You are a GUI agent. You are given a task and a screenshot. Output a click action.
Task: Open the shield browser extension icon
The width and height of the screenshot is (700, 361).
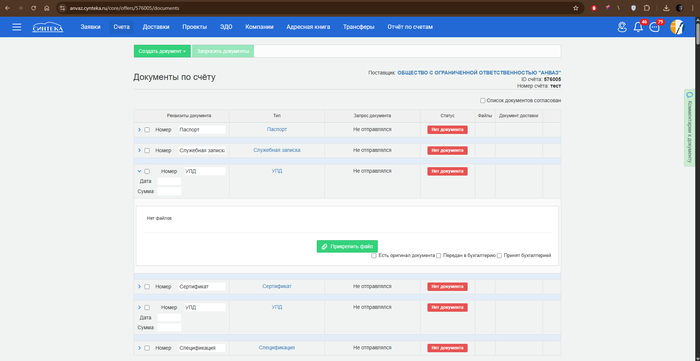[x=633, y=8]
